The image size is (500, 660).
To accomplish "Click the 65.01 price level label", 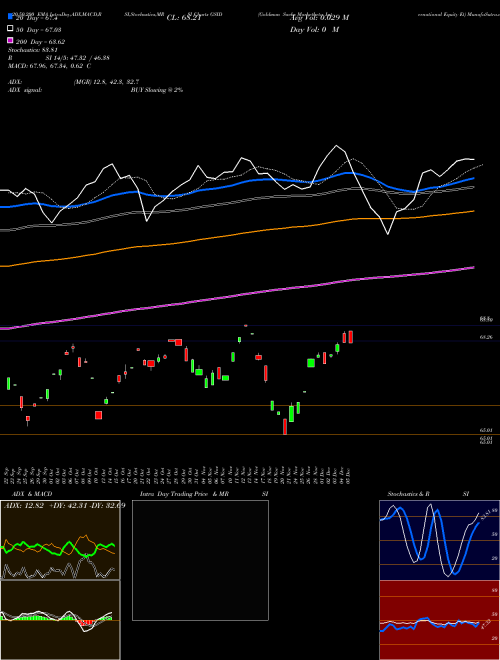I will click(486, 430).
